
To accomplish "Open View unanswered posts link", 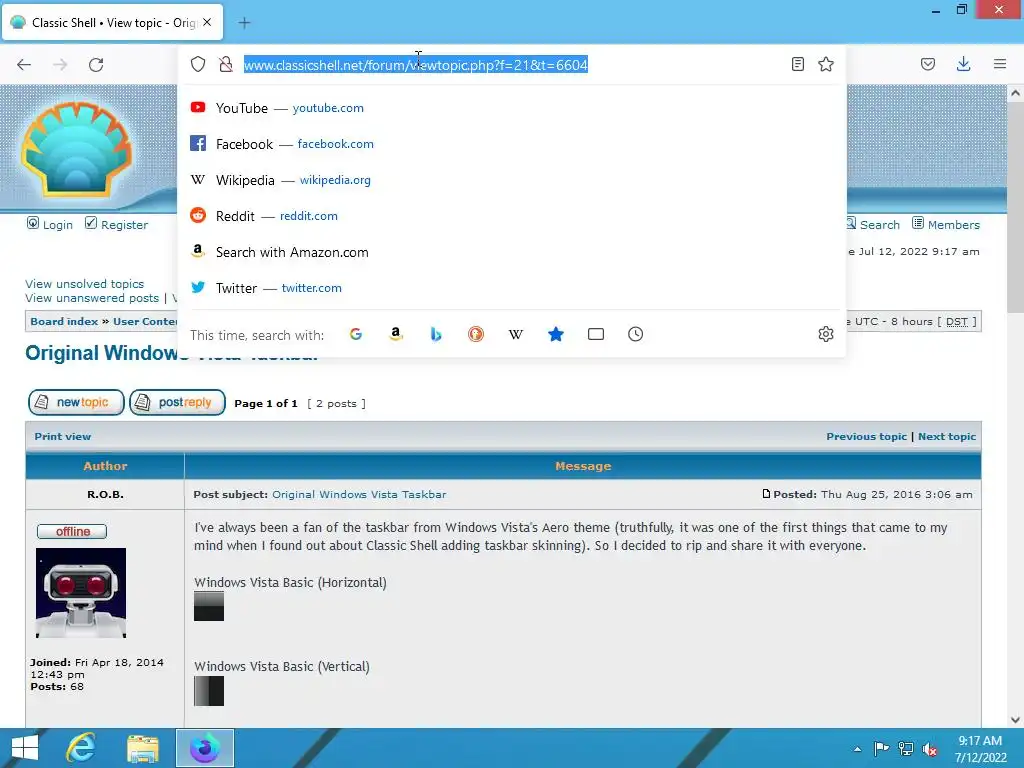I will [92, 298].
